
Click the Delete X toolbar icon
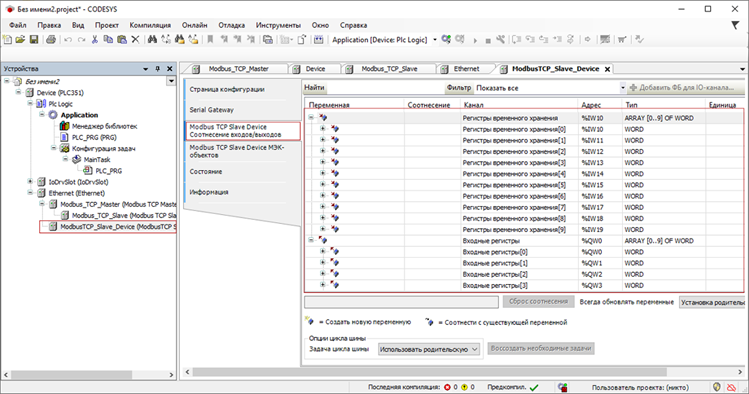[x=135, y=40]
